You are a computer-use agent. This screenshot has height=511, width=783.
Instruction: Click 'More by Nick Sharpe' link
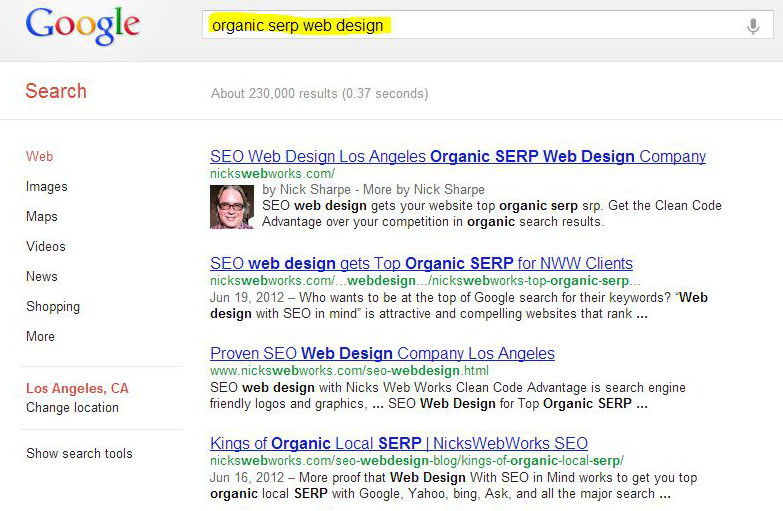pyautogui.click(x=424, y=190)
